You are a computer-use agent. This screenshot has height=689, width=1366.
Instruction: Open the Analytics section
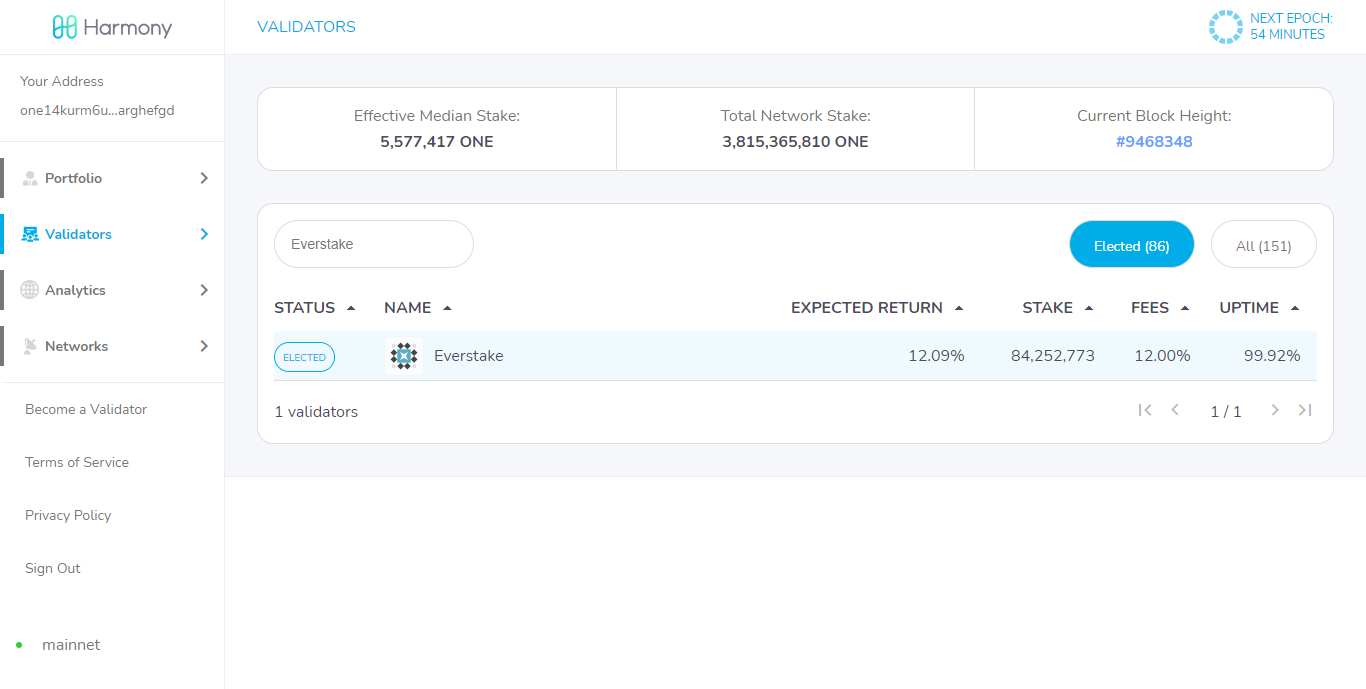(x=112, y=290)
